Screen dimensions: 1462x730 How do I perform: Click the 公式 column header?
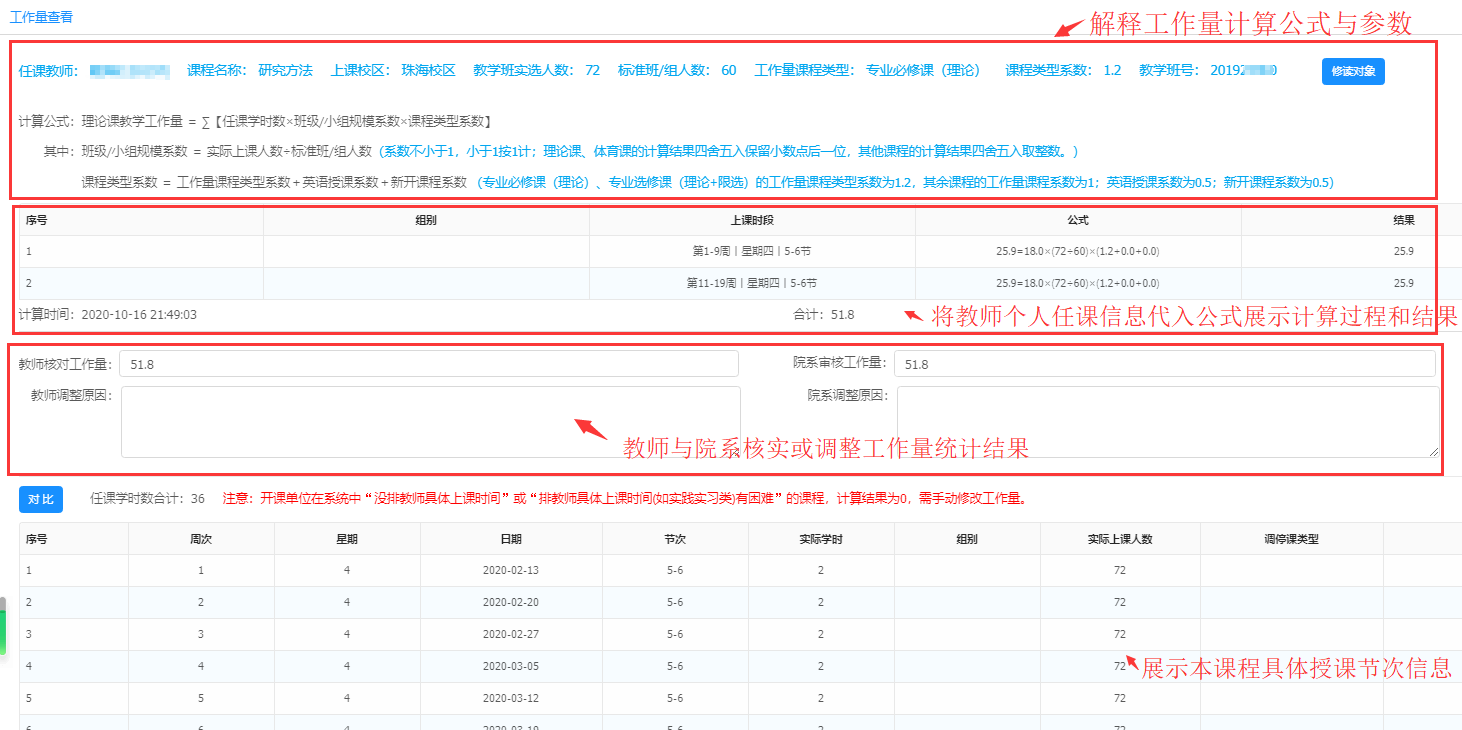(x=1077, y=220)
